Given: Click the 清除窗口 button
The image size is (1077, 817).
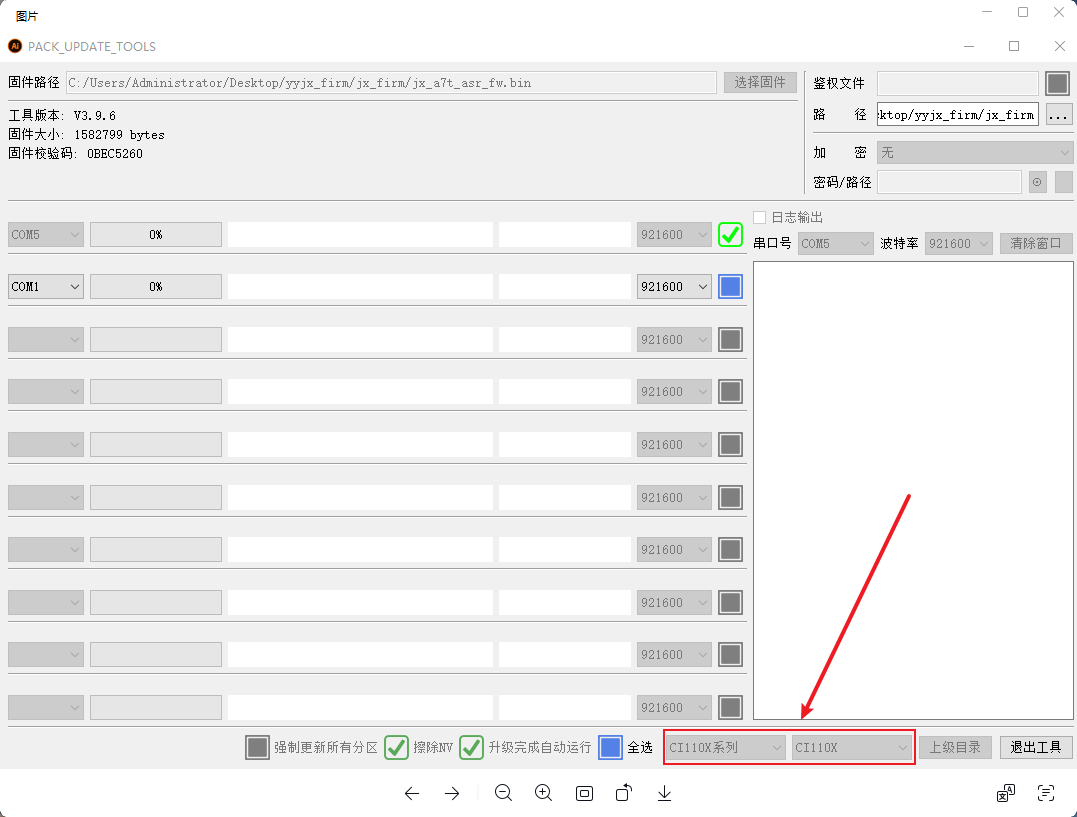Looking at the screenshot, I should [x=1036, y=243].
